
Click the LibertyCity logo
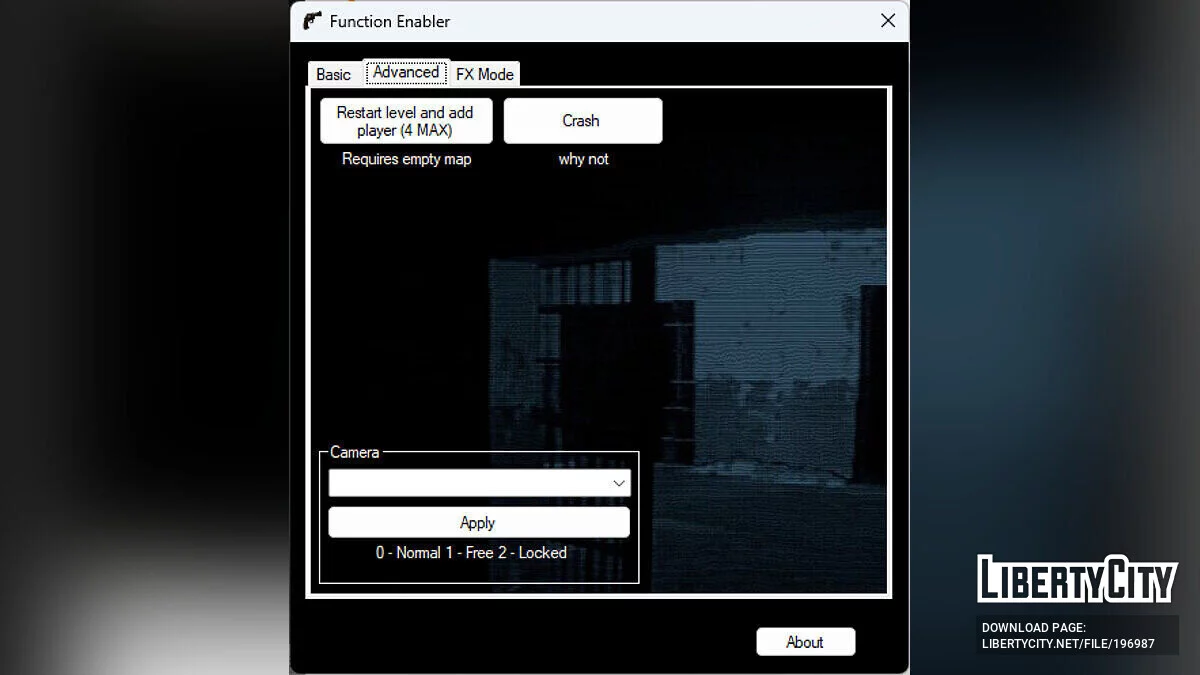(x=1076, y=579)
